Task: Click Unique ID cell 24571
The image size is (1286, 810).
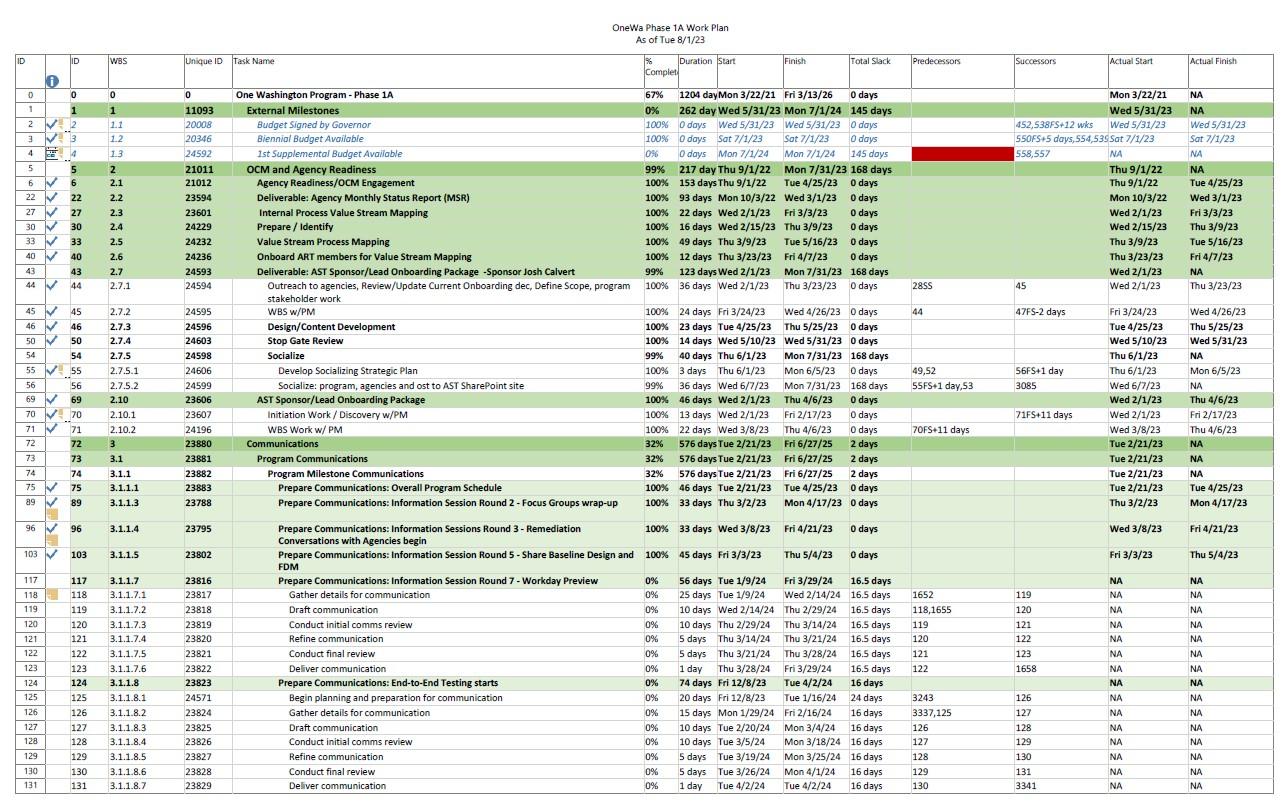Action: [198, 698]
